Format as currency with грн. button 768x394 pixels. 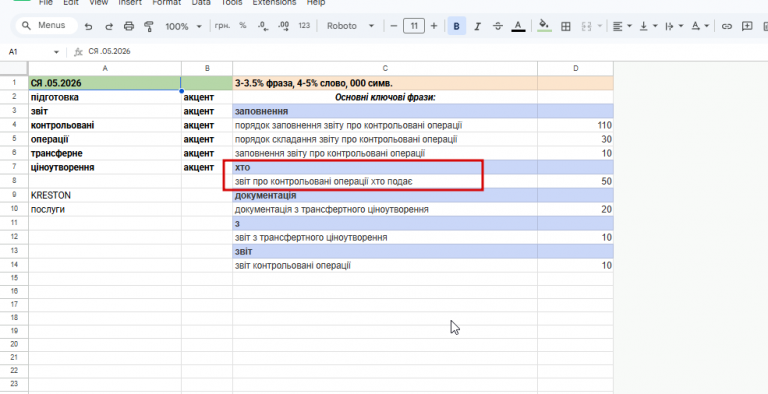tap(222, 26)
